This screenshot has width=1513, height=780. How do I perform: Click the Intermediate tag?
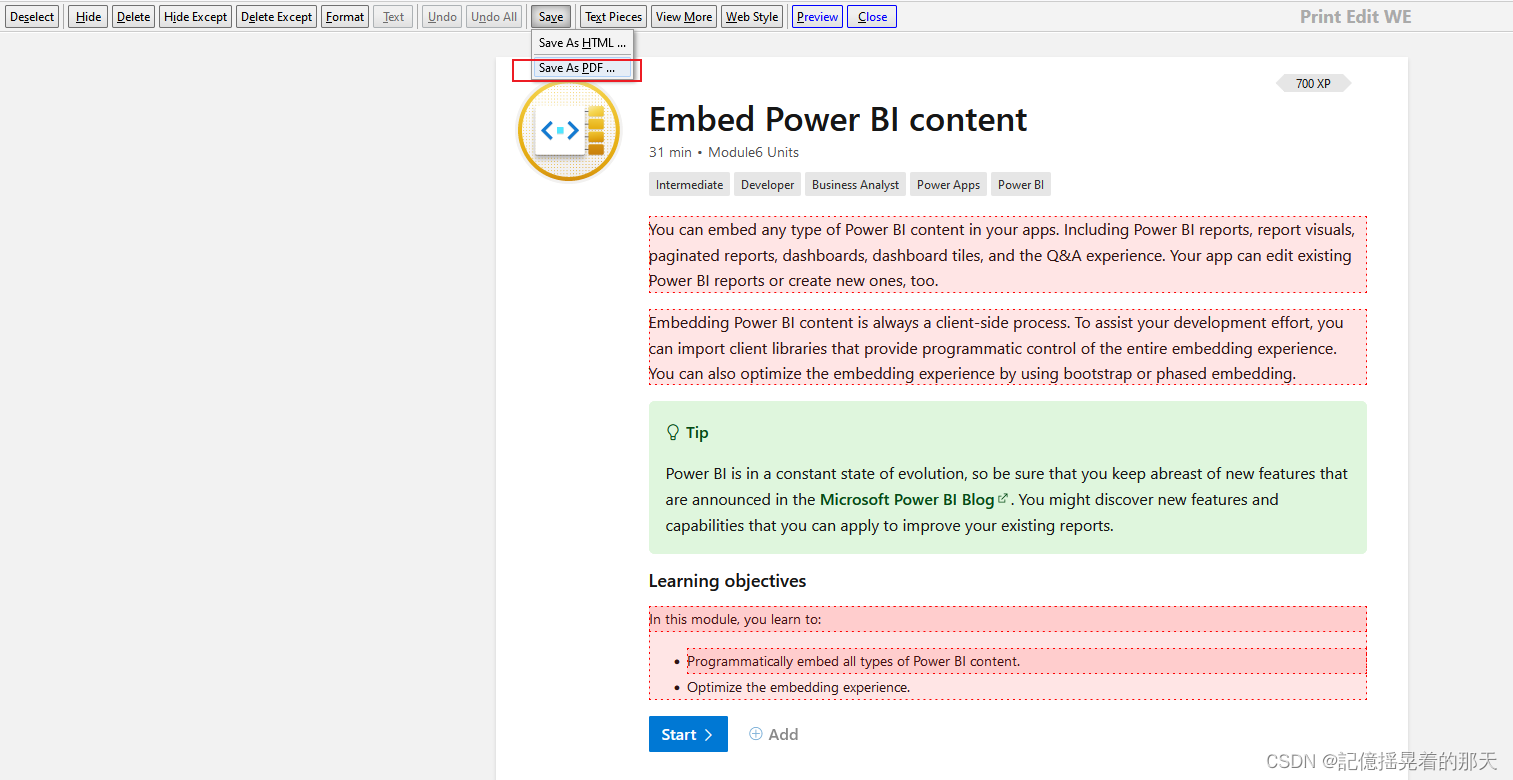[x=689, y=185]
